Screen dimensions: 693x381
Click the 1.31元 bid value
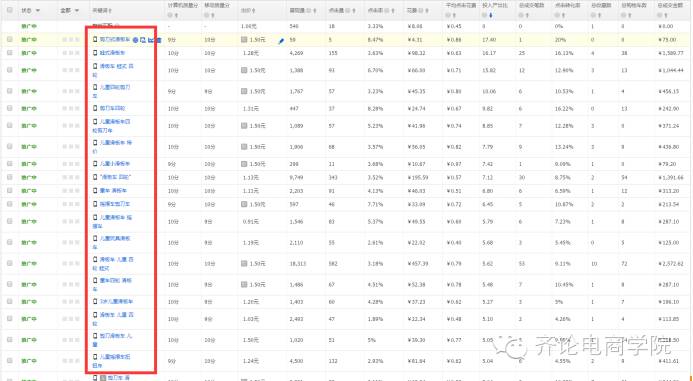251,108
